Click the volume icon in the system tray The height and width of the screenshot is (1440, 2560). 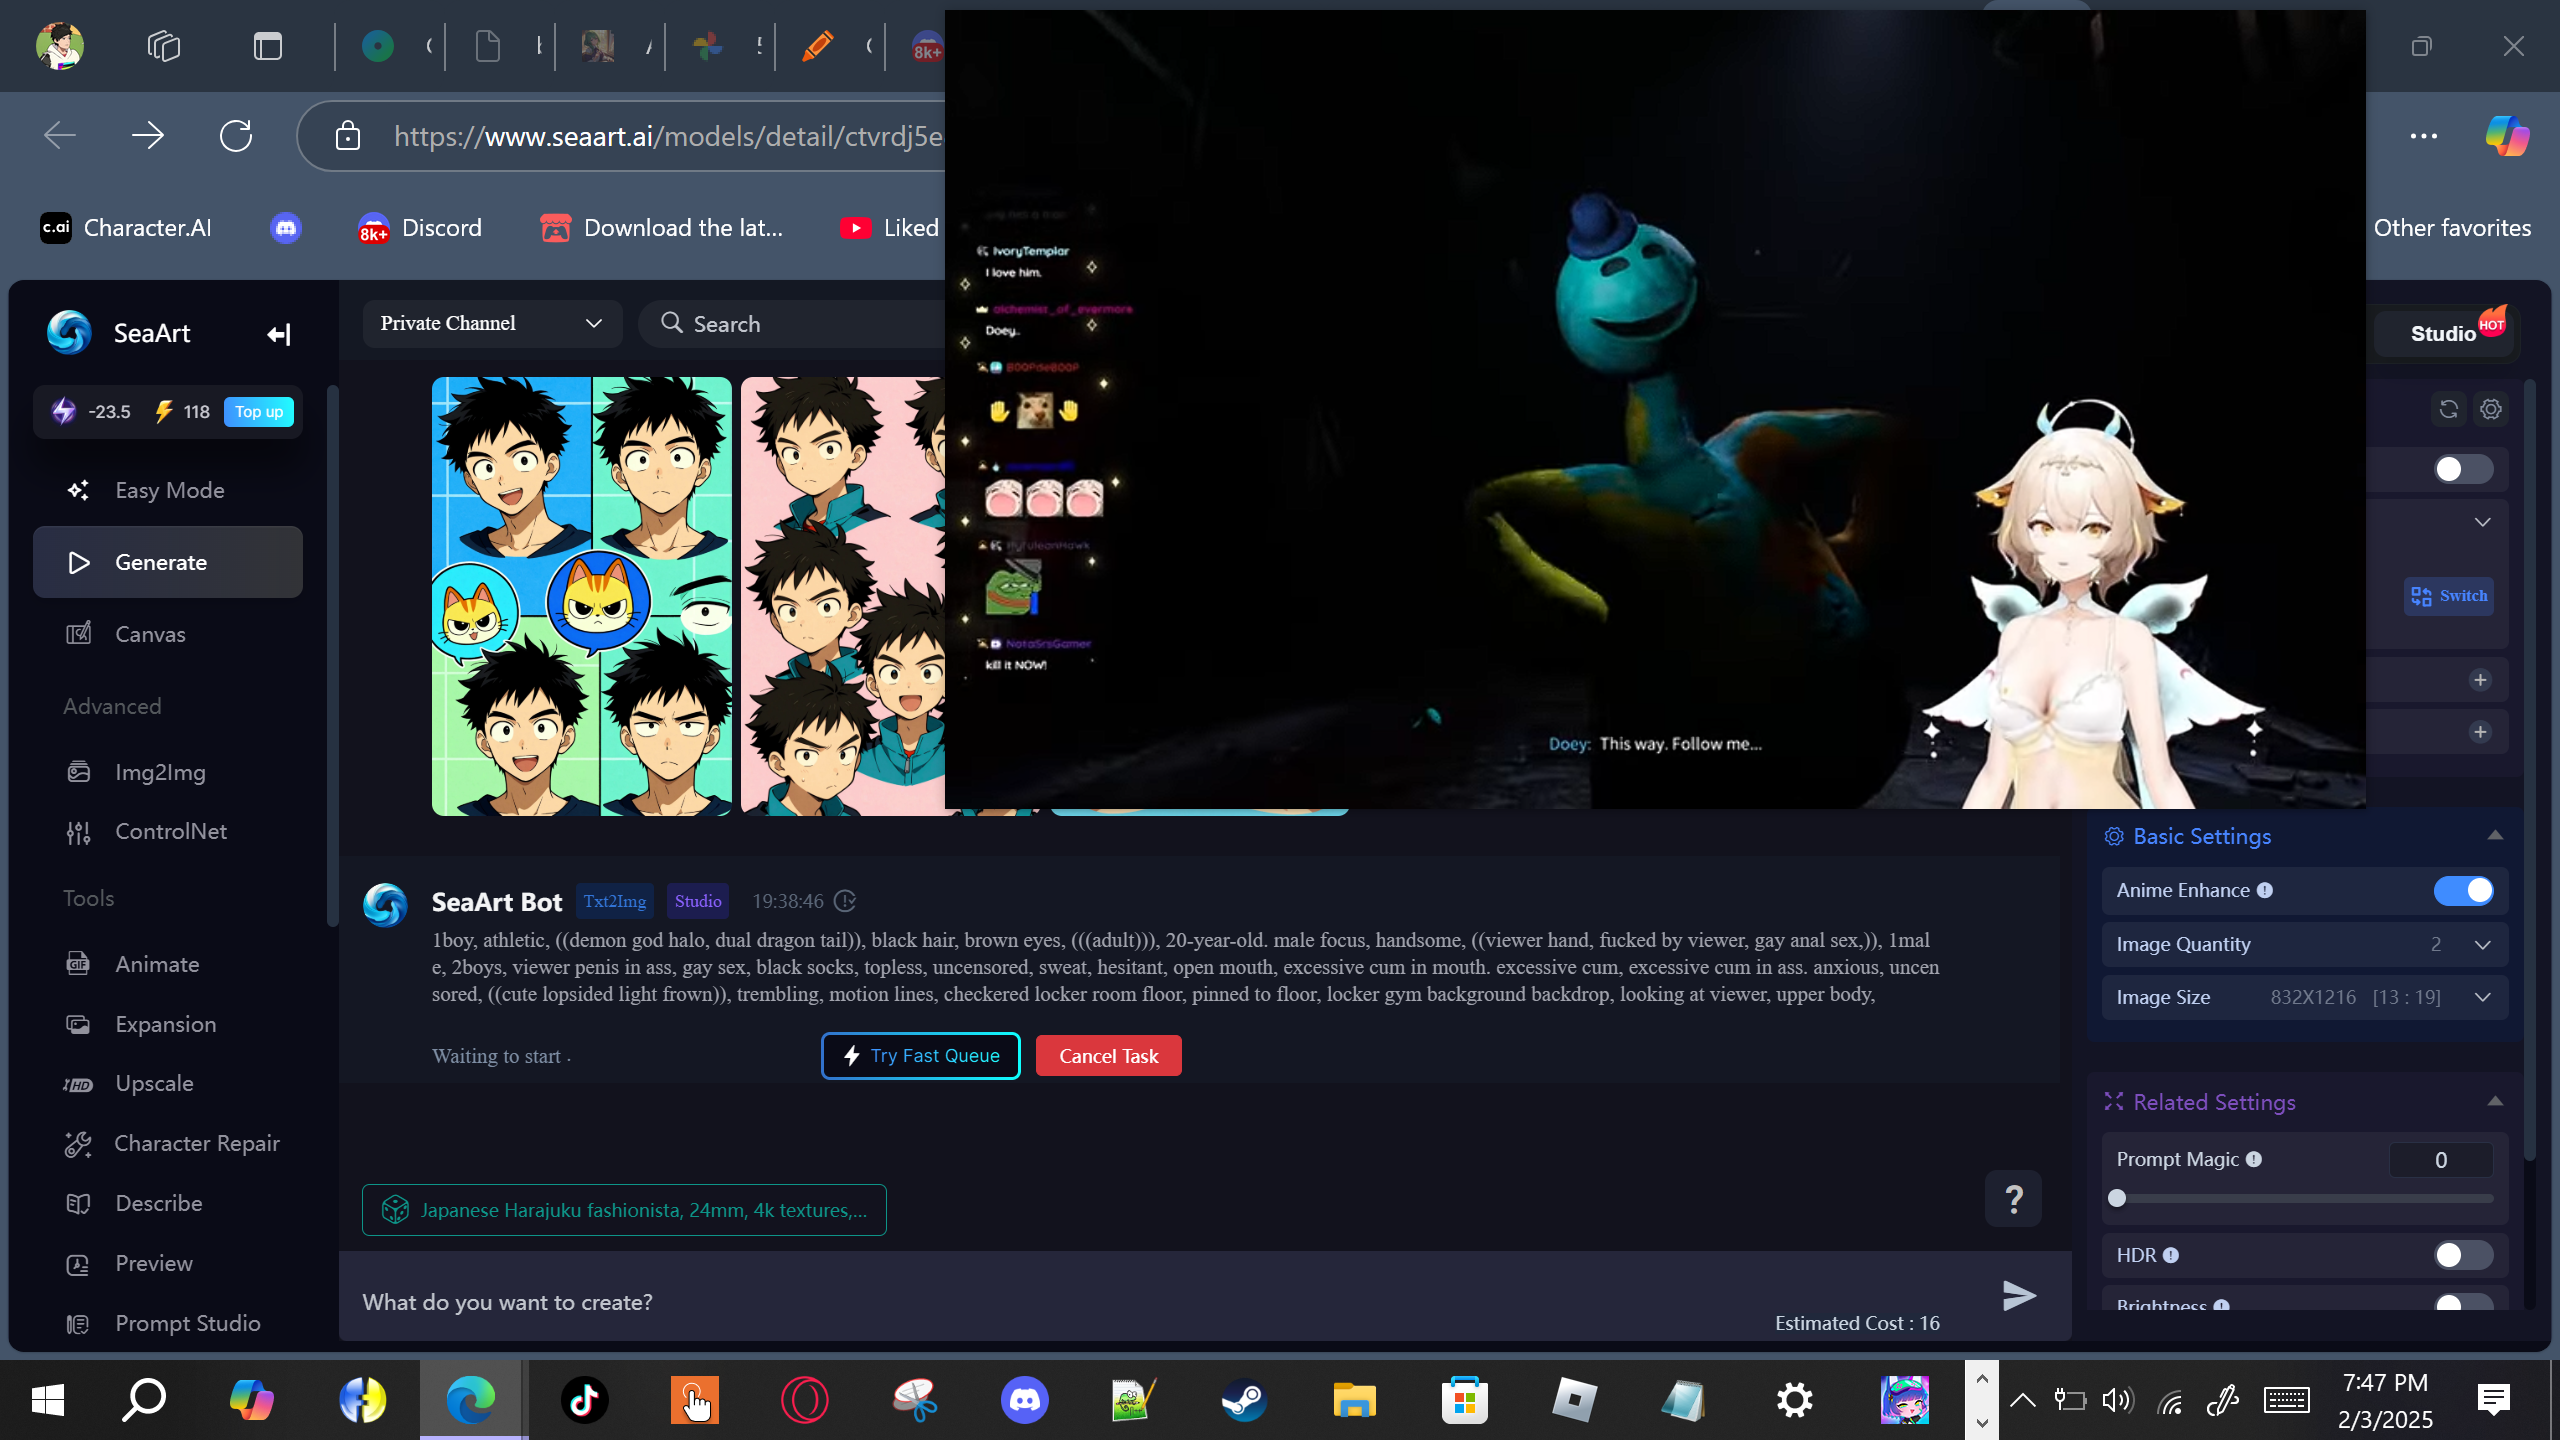click(2117, 1400)
